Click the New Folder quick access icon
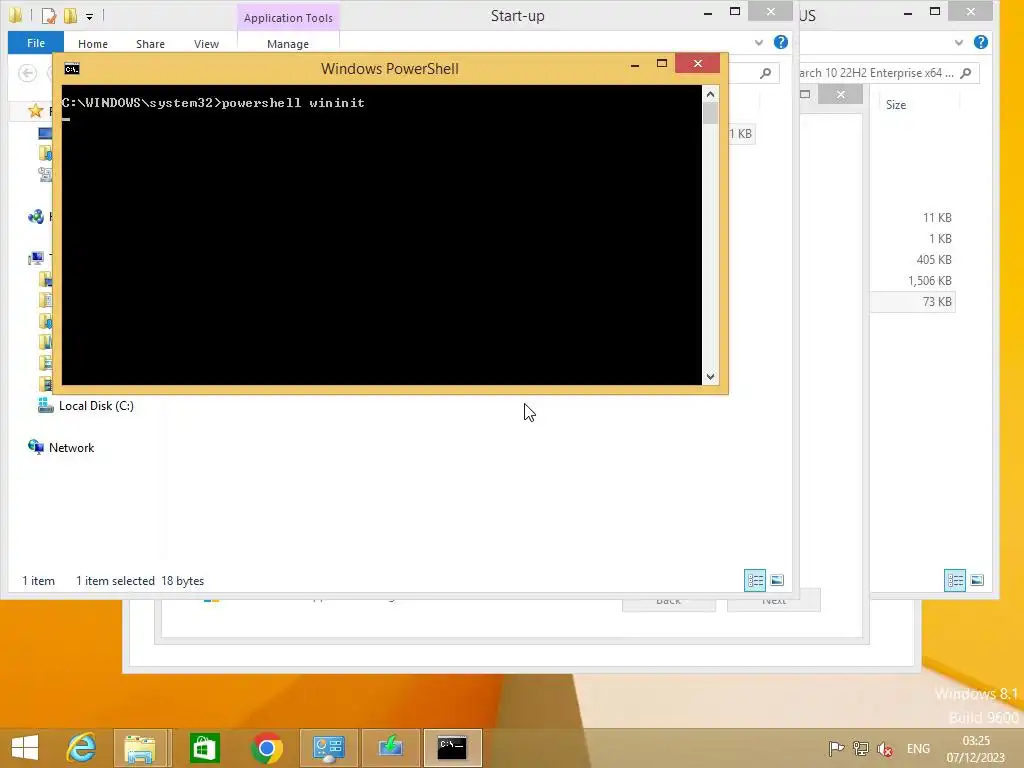Screen dimensions: 1024x768 (x=71, y=16)
